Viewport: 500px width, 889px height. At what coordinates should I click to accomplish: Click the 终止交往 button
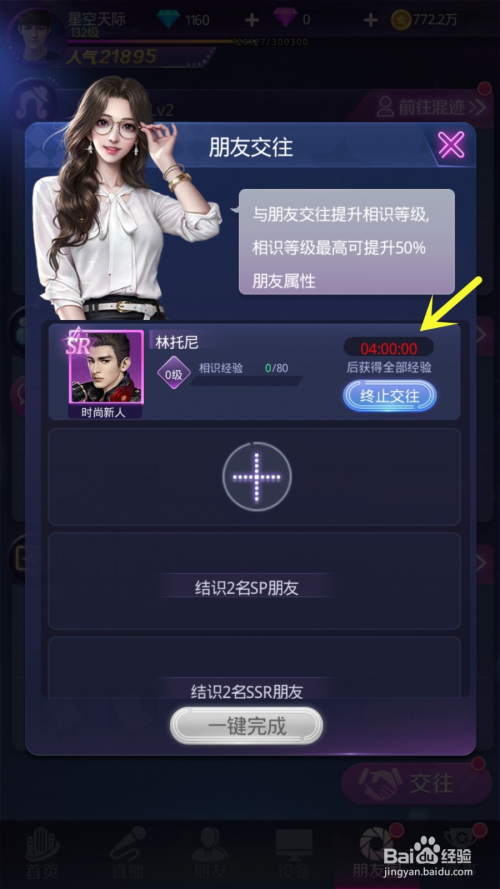[x=389, y=396]
